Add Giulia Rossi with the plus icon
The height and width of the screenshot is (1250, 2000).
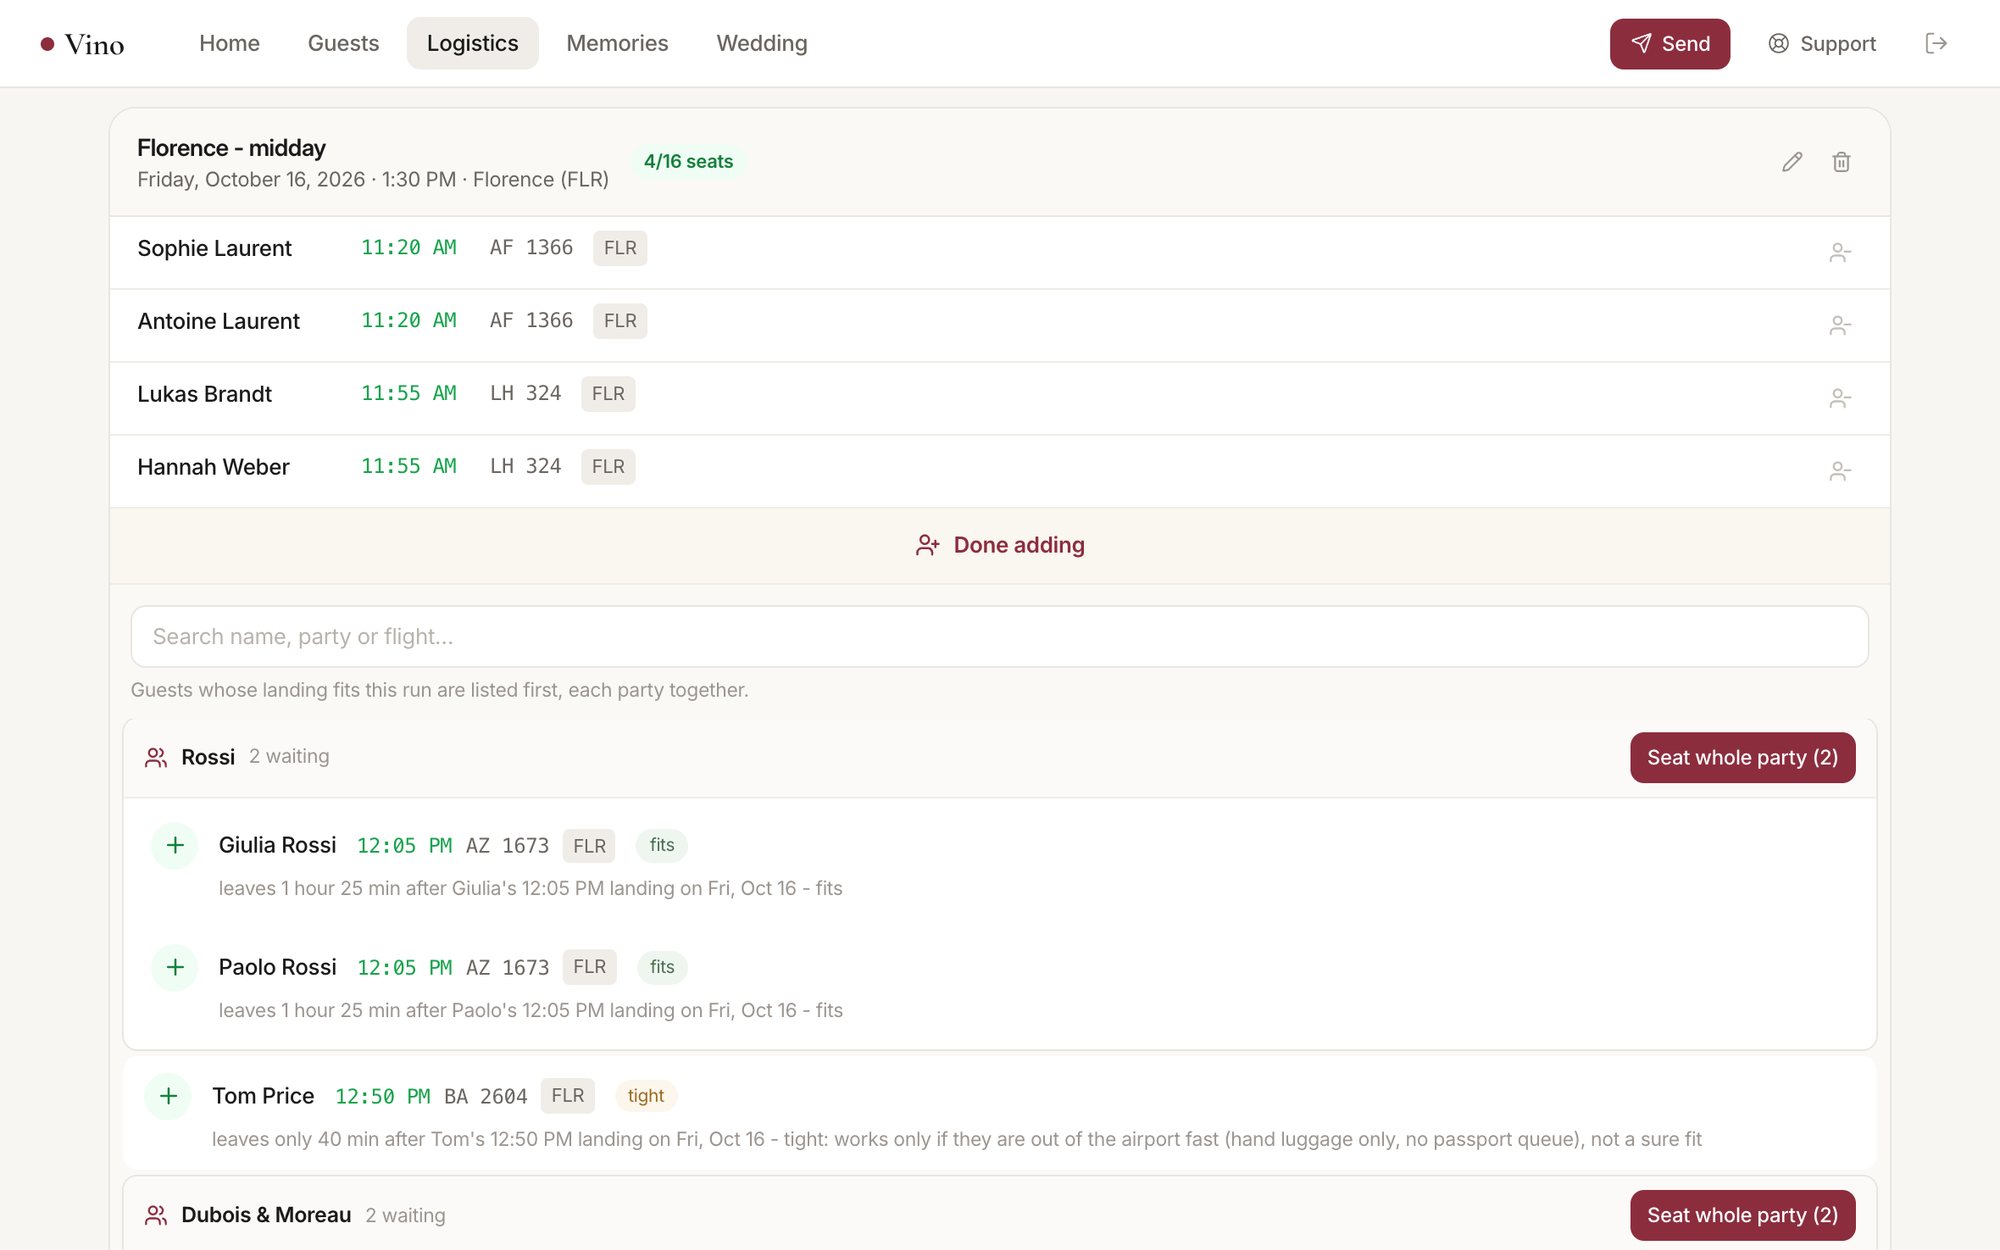(175, 846)
